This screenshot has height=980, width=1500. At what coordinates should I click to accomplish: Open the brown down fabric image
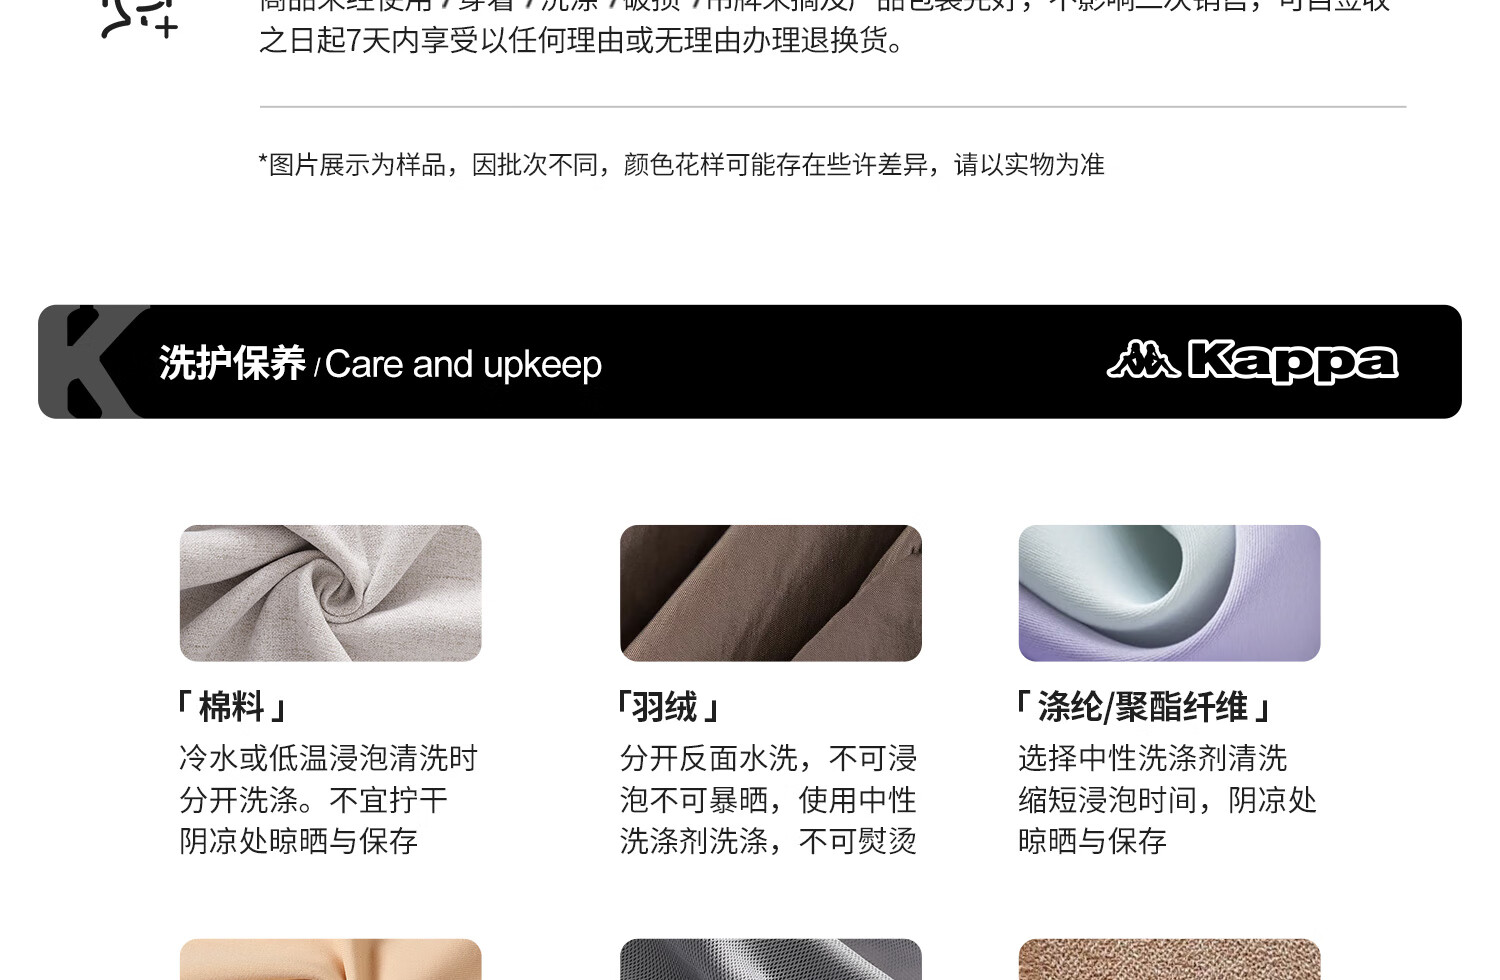pyautogui.click(x=770, y=593)
